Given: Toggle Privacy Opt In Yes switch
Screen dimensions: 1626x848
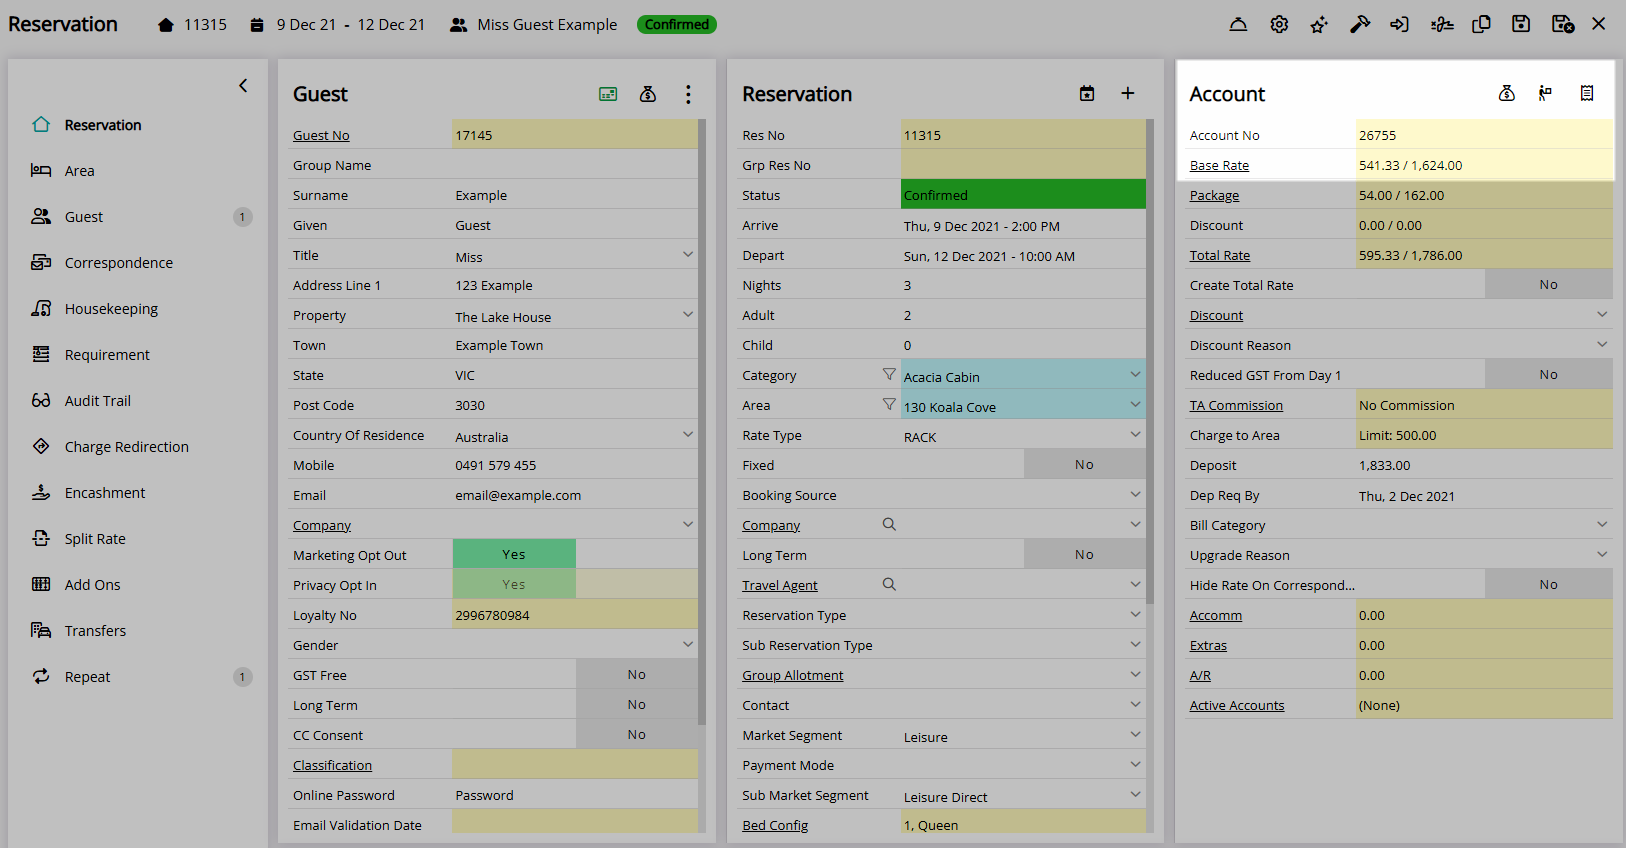Looking at the screenshot, I should [514, 584].
